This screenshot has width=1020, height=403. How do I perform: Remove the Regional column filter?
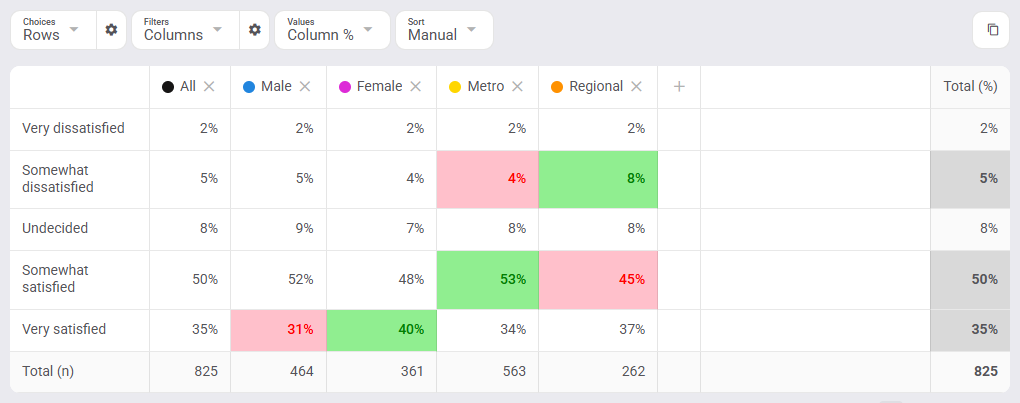point(636,86)
